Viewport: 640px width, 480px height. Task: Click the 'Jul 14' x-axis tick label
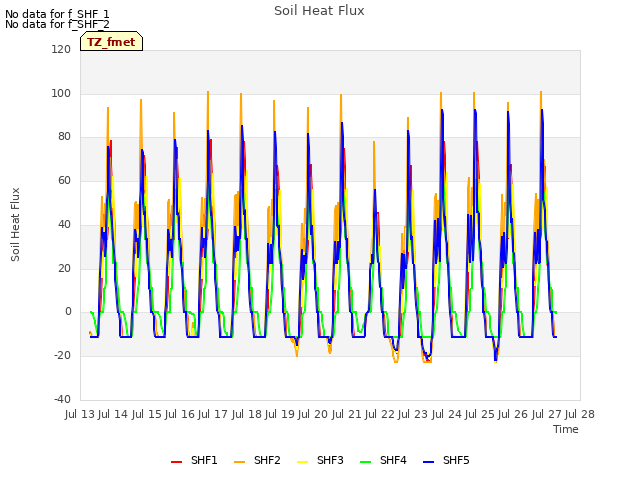[113, 414]
